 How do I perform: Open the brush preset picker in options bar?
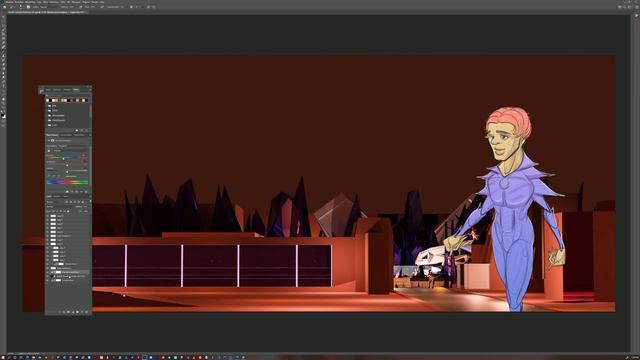pos(21,7)
